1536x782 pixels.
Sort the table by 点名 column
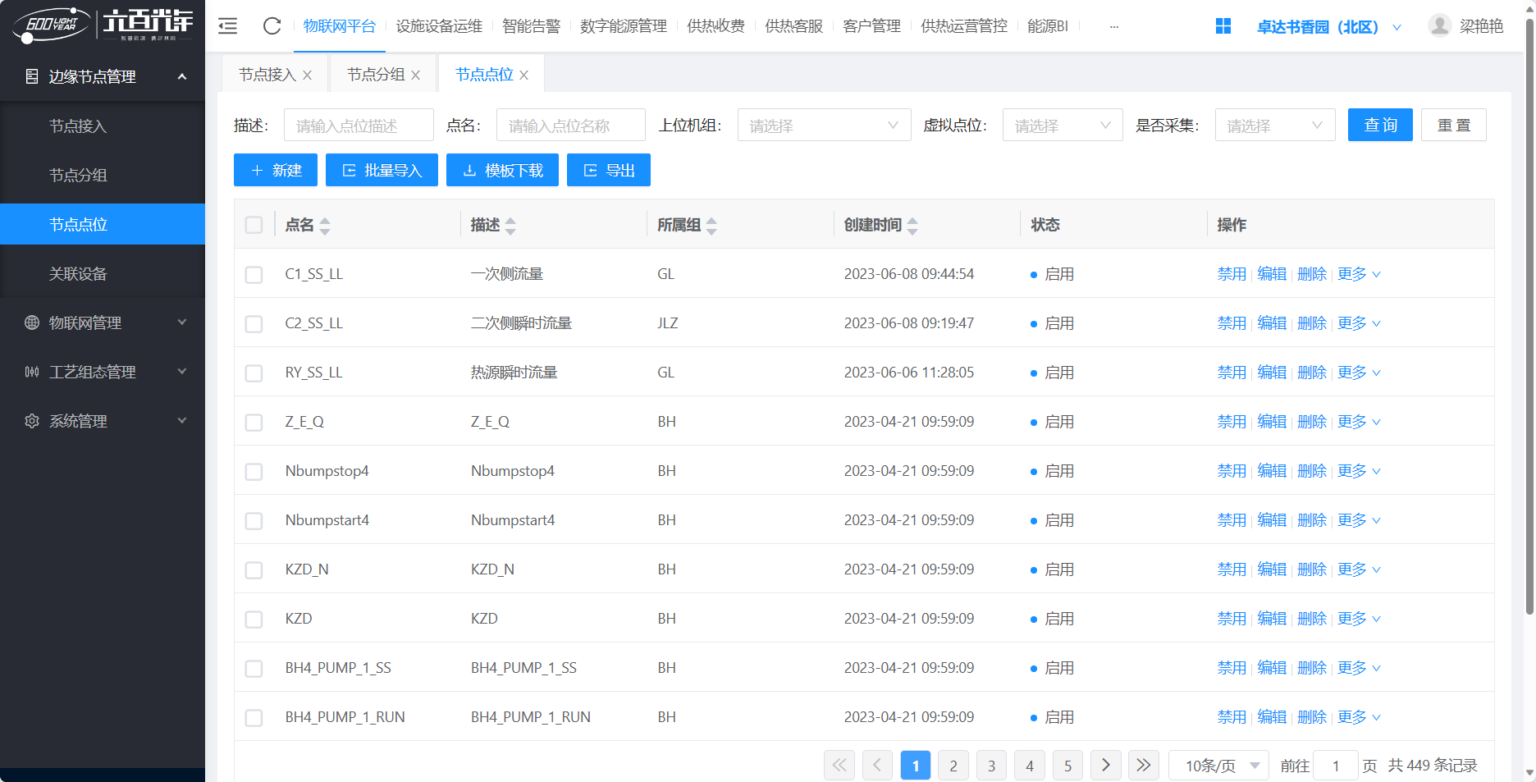[x=324, y=226]
